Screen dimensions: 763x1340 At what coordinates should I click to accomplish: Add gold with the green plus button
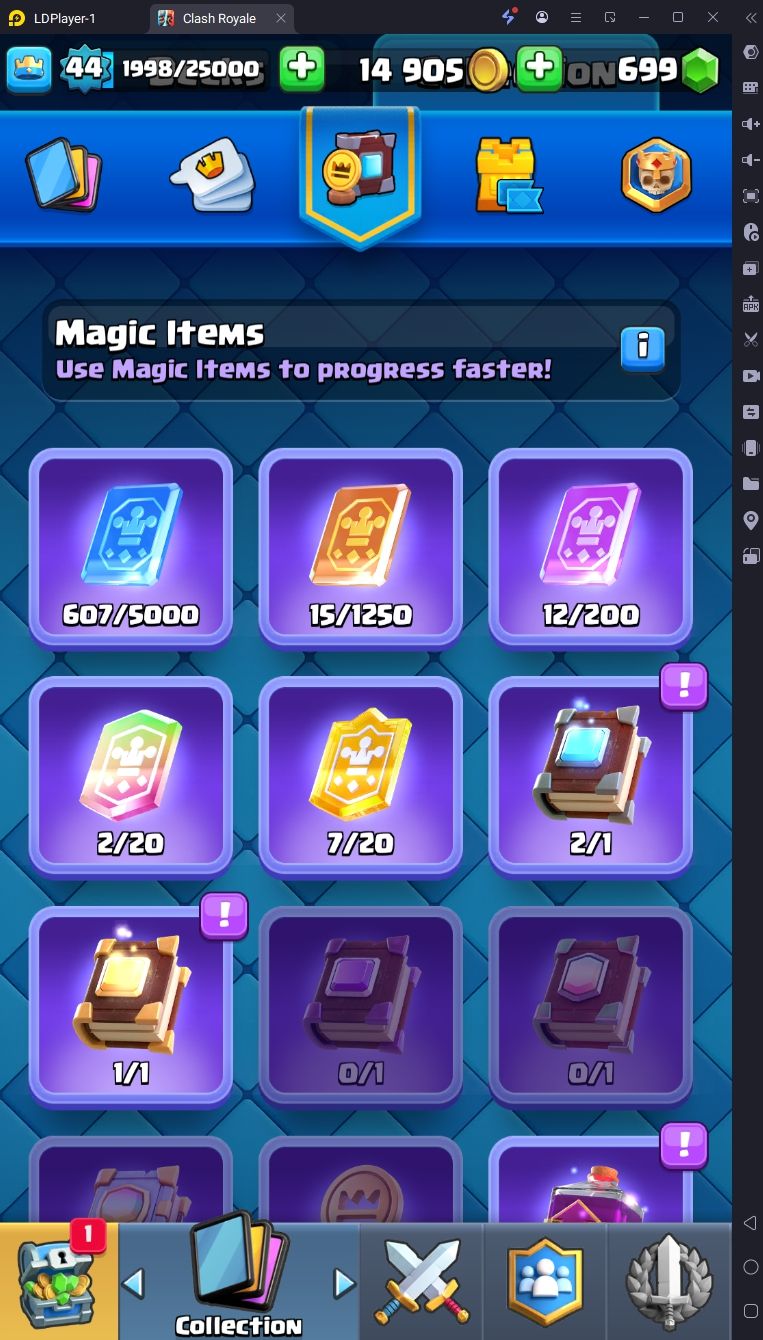[539, 69]
